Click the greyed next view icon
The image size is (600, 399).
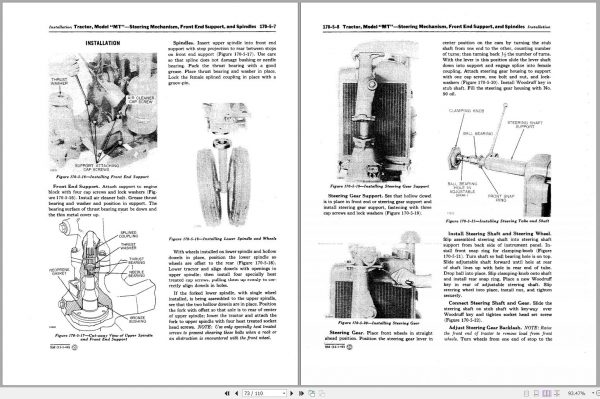322,393
